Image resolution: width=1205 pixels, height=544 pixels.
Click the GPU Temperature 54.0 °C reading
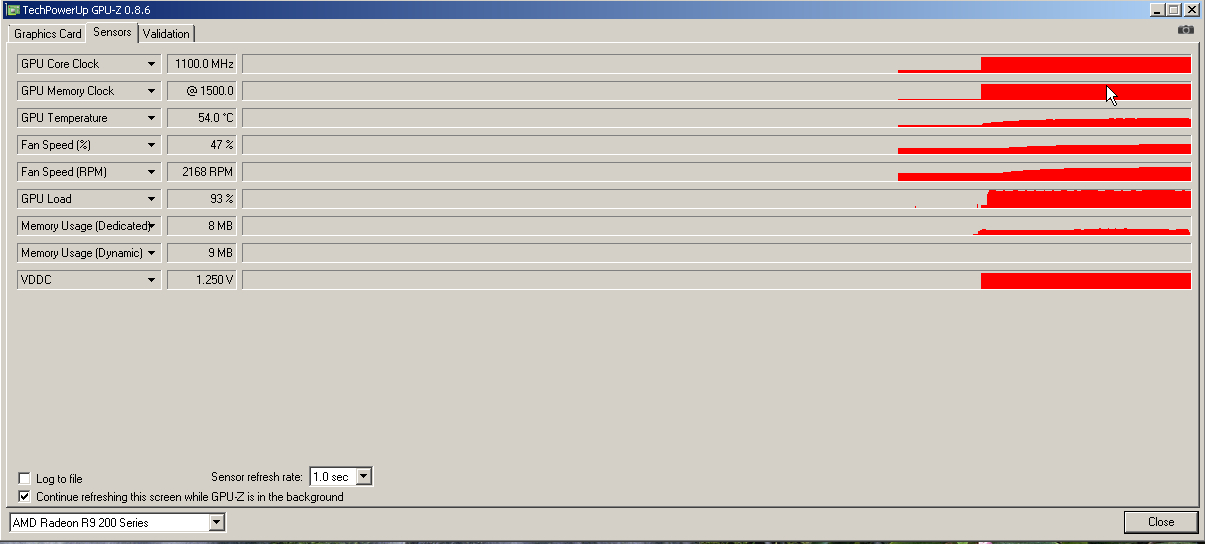coord(202,118)
